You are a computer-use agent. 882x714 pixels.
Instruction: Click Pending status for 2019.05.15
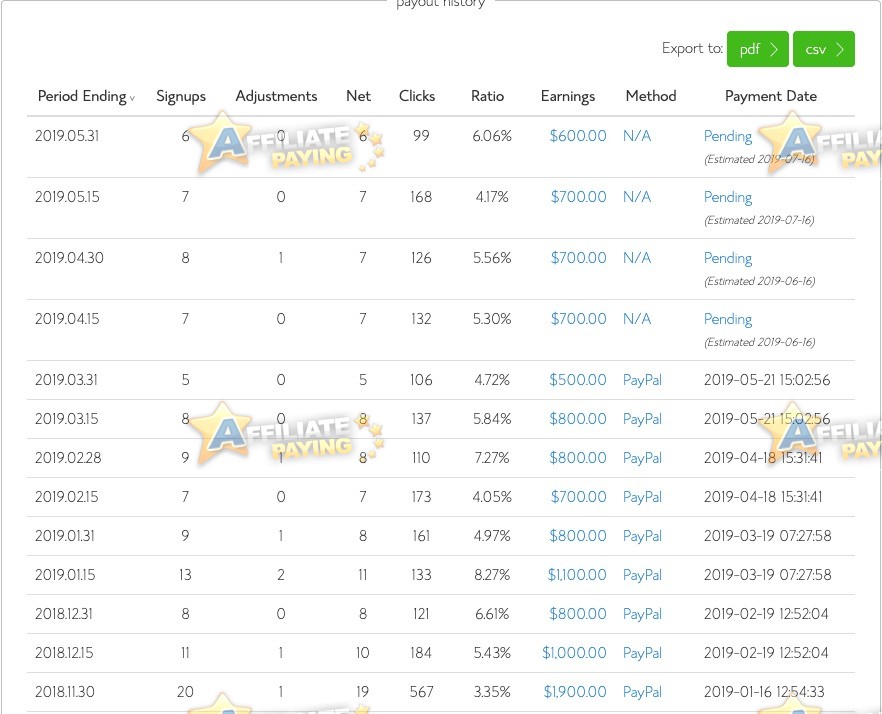coord(728,197)
